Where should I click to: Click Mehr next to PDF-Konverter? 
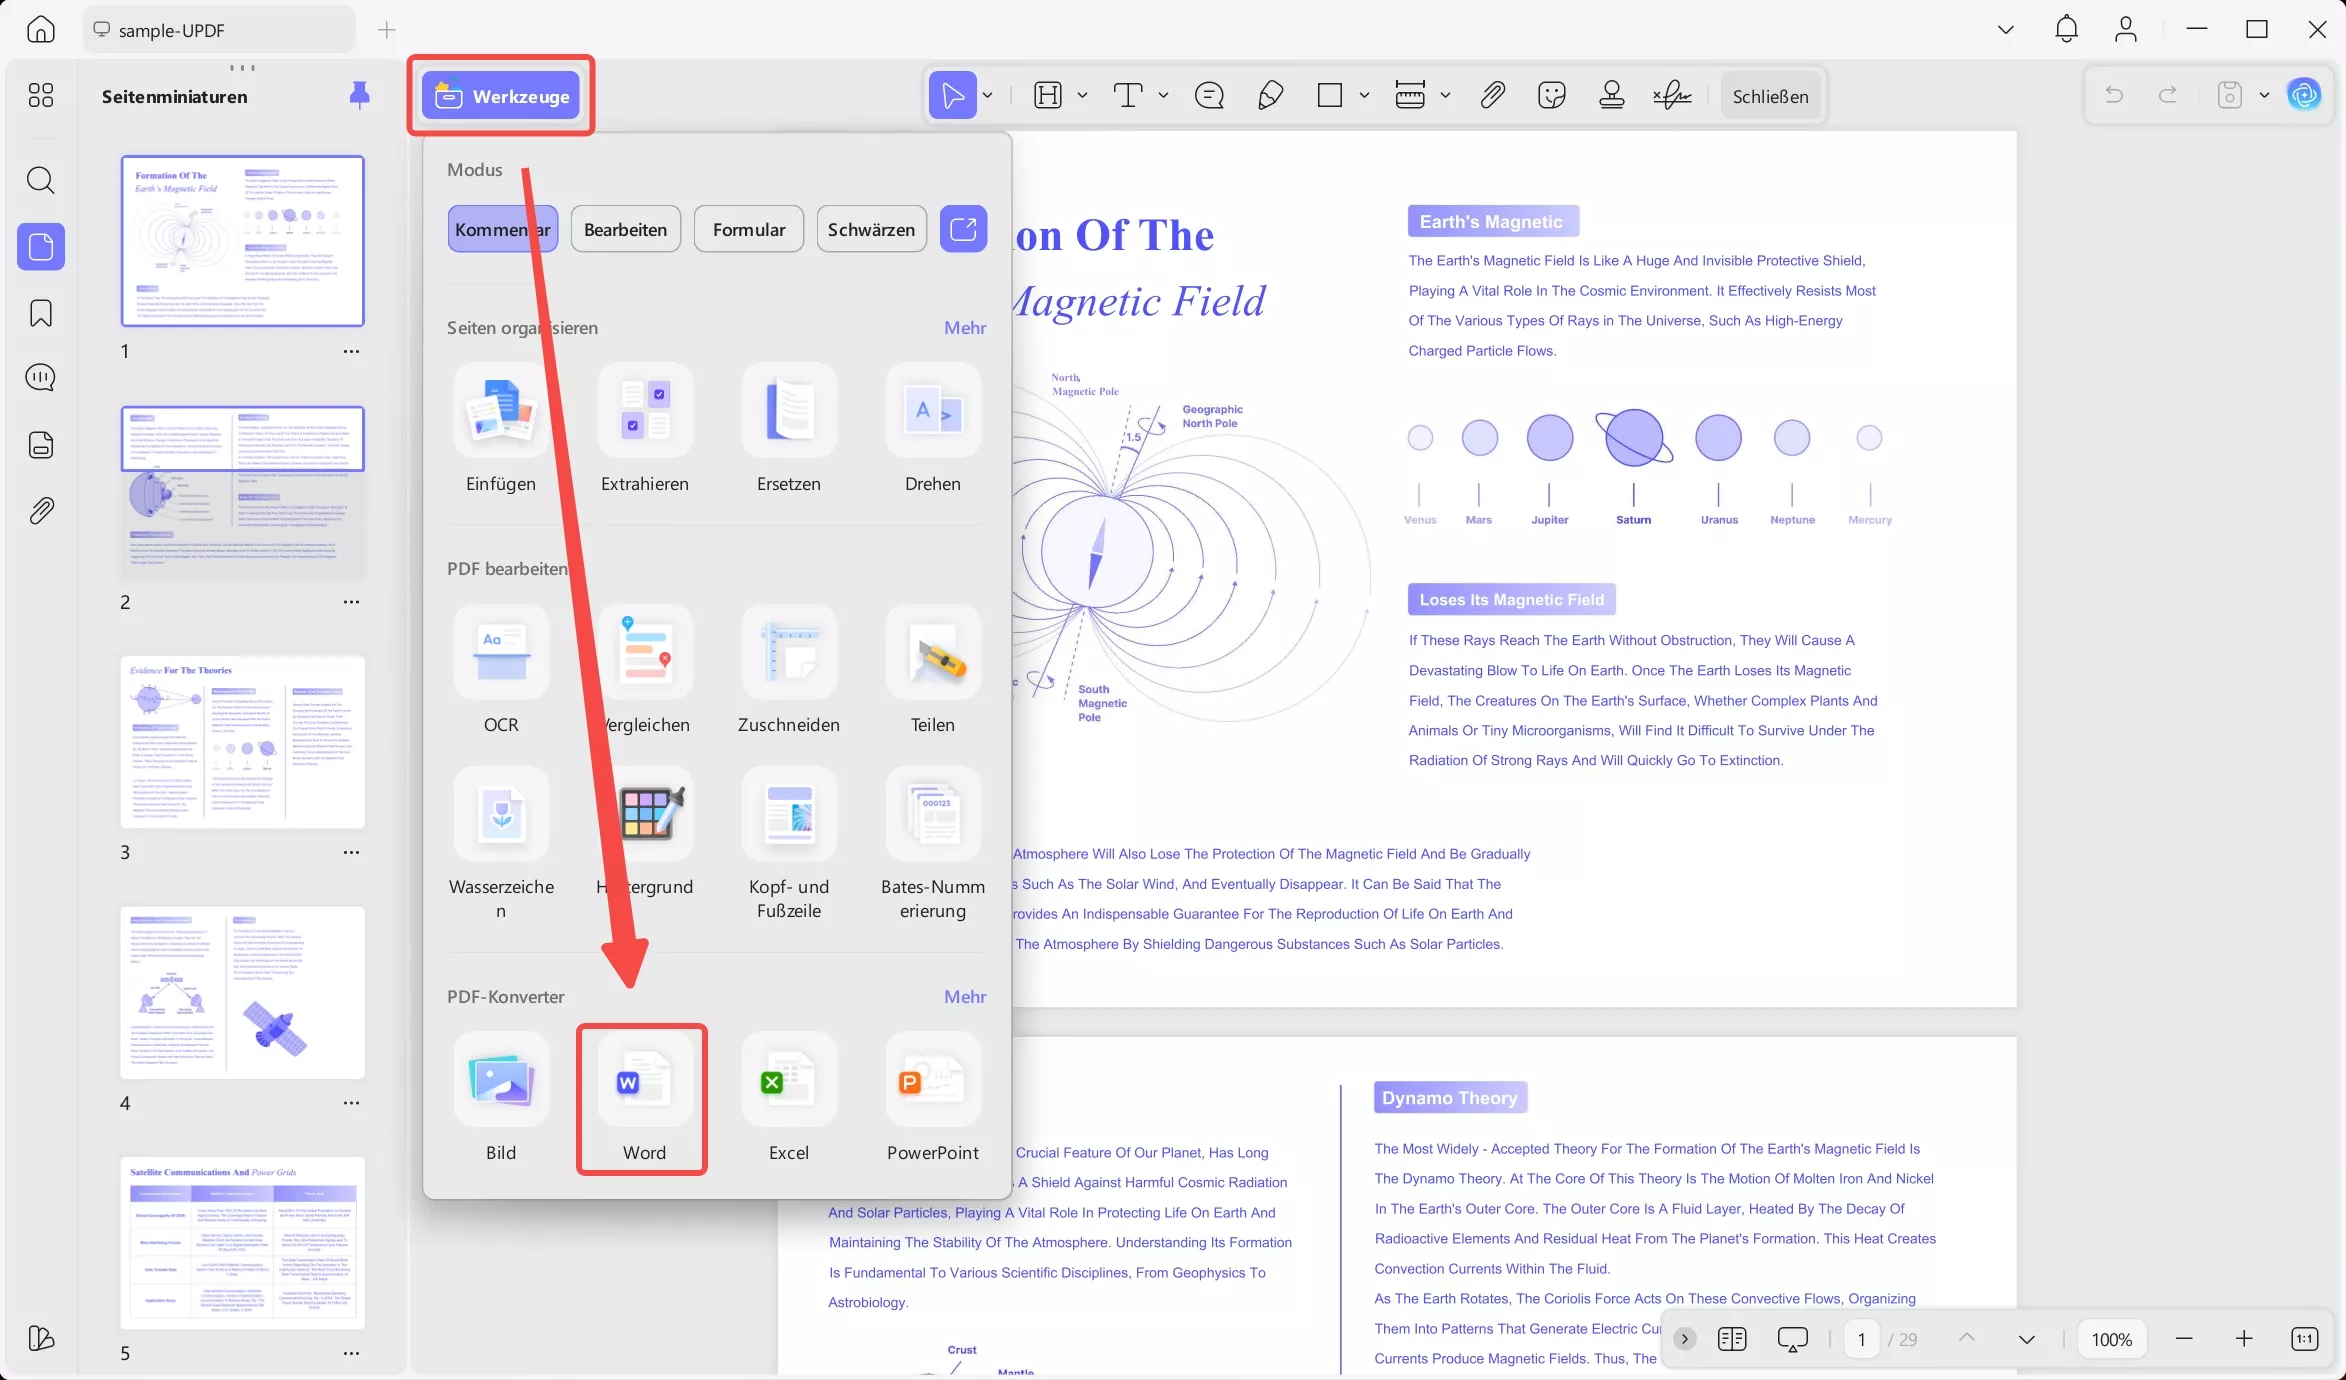point(964,996)
